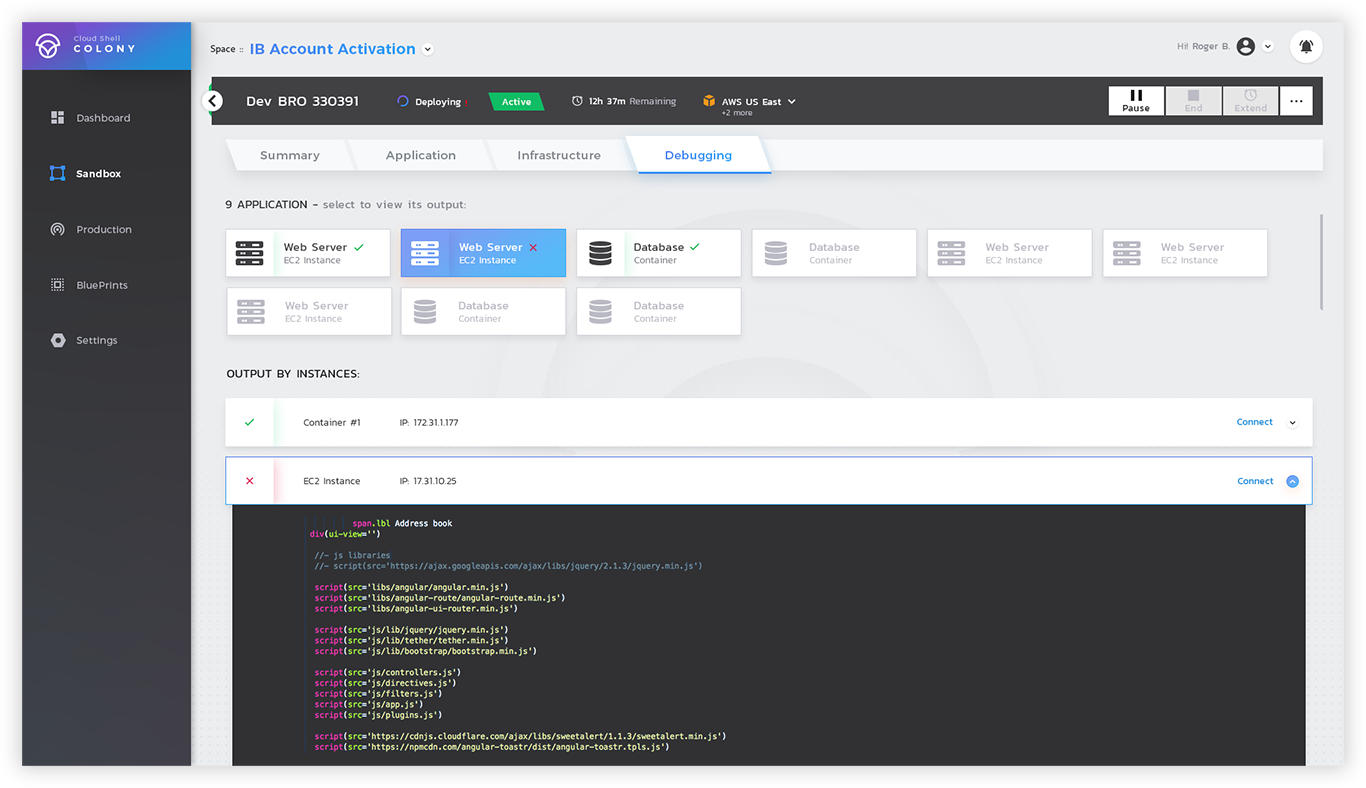Pause the sandbox environment

[x=1136, y=101]
